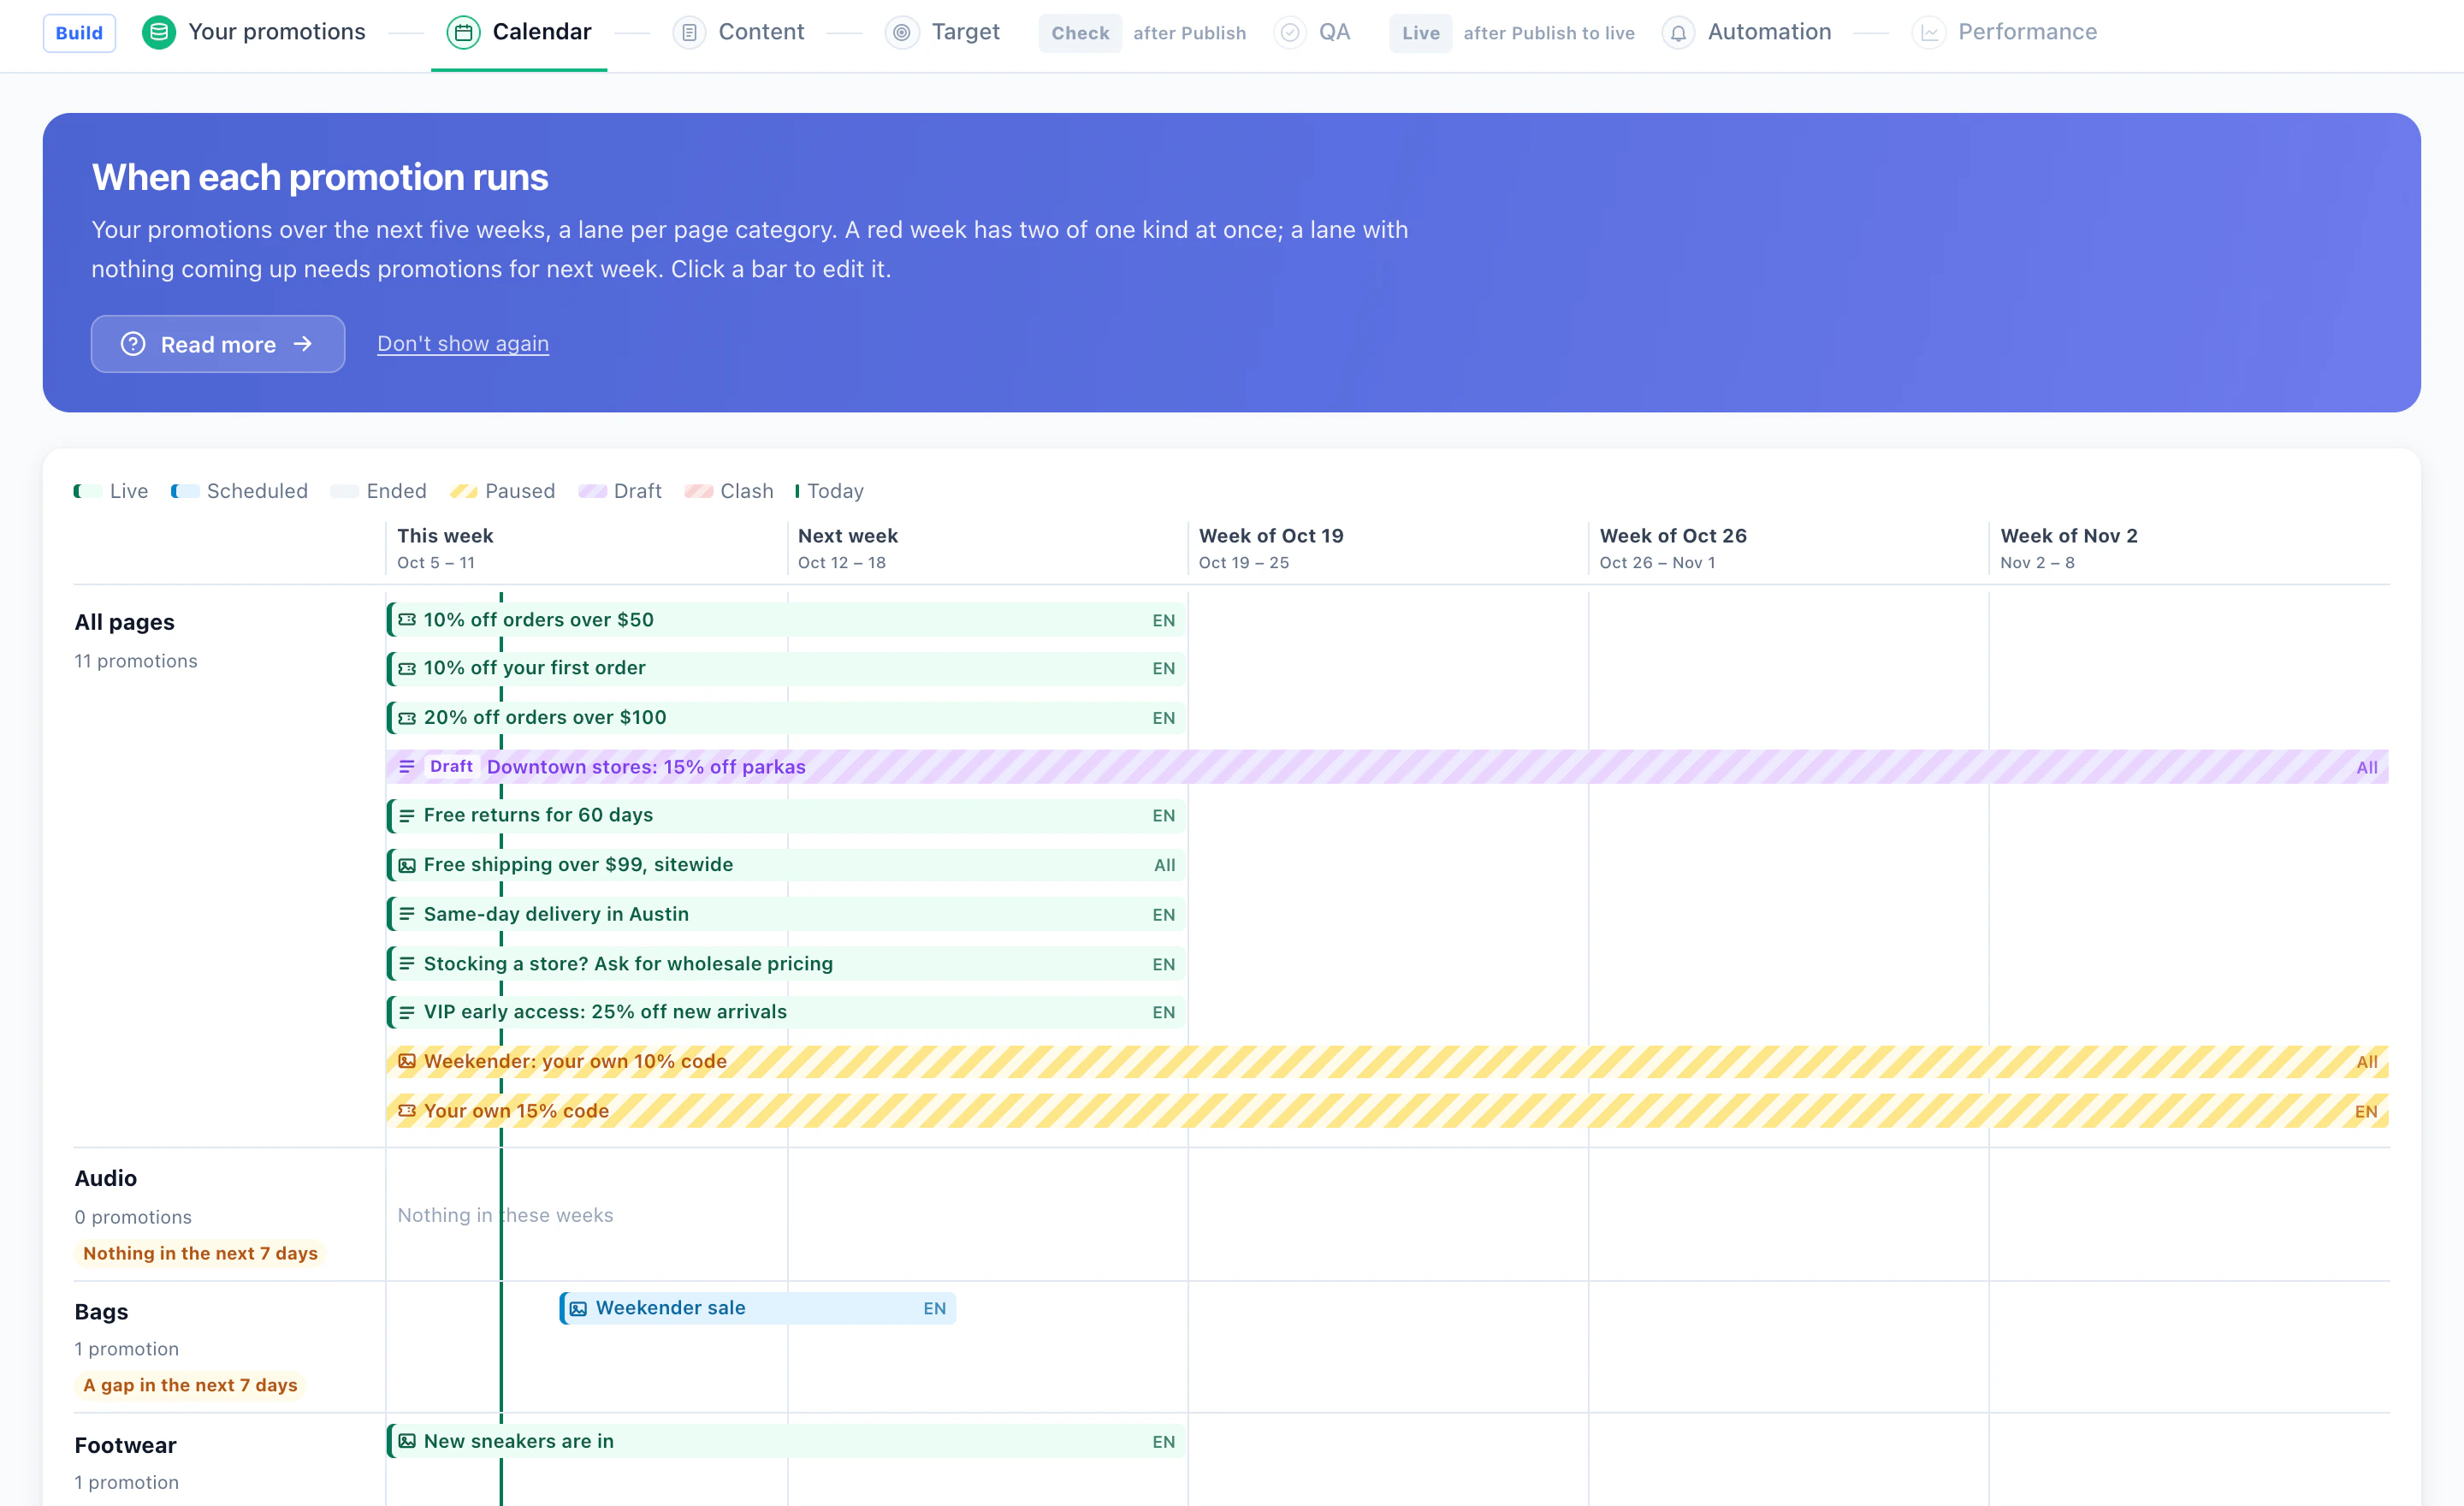
Task: Open VIP early access: 25% off new arrivals
Action: [x=786, y=1012]
